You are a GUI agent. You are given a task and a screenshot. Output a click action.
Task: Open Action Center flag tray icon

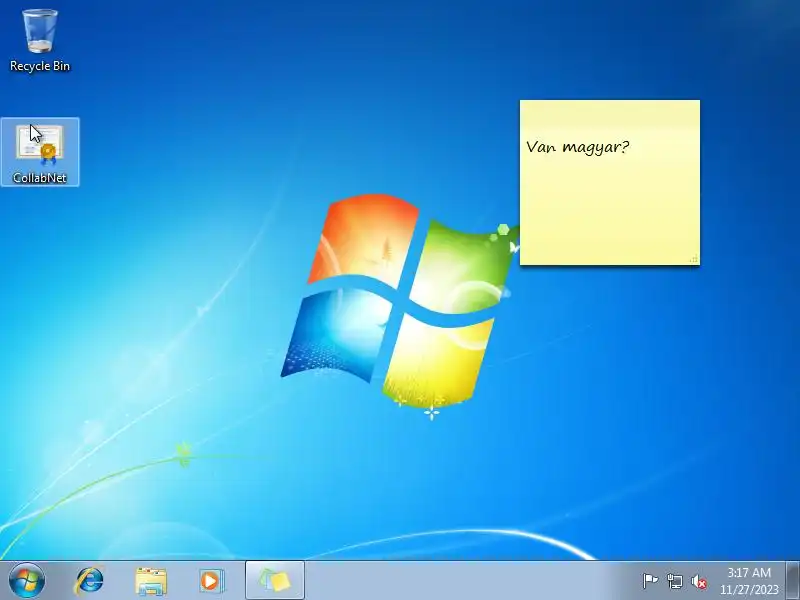point(650,581)
